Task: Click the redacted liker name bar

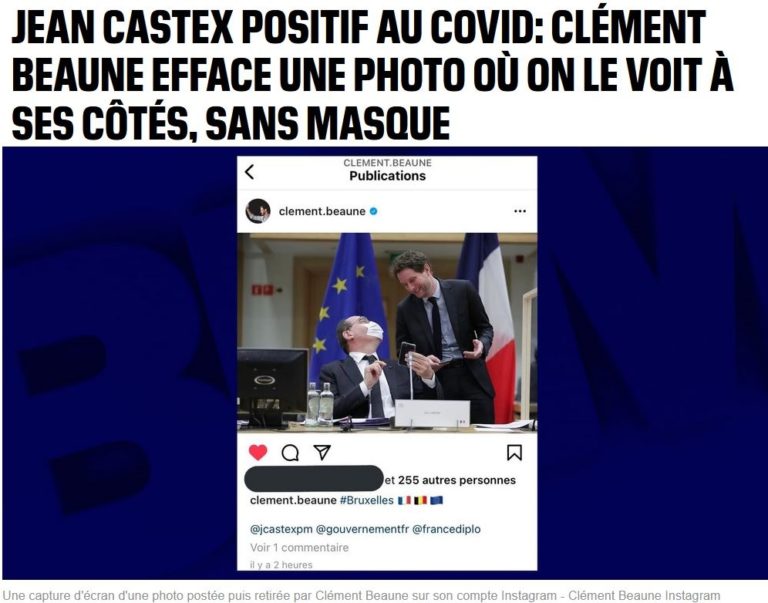Action: [x=313, y=479]
